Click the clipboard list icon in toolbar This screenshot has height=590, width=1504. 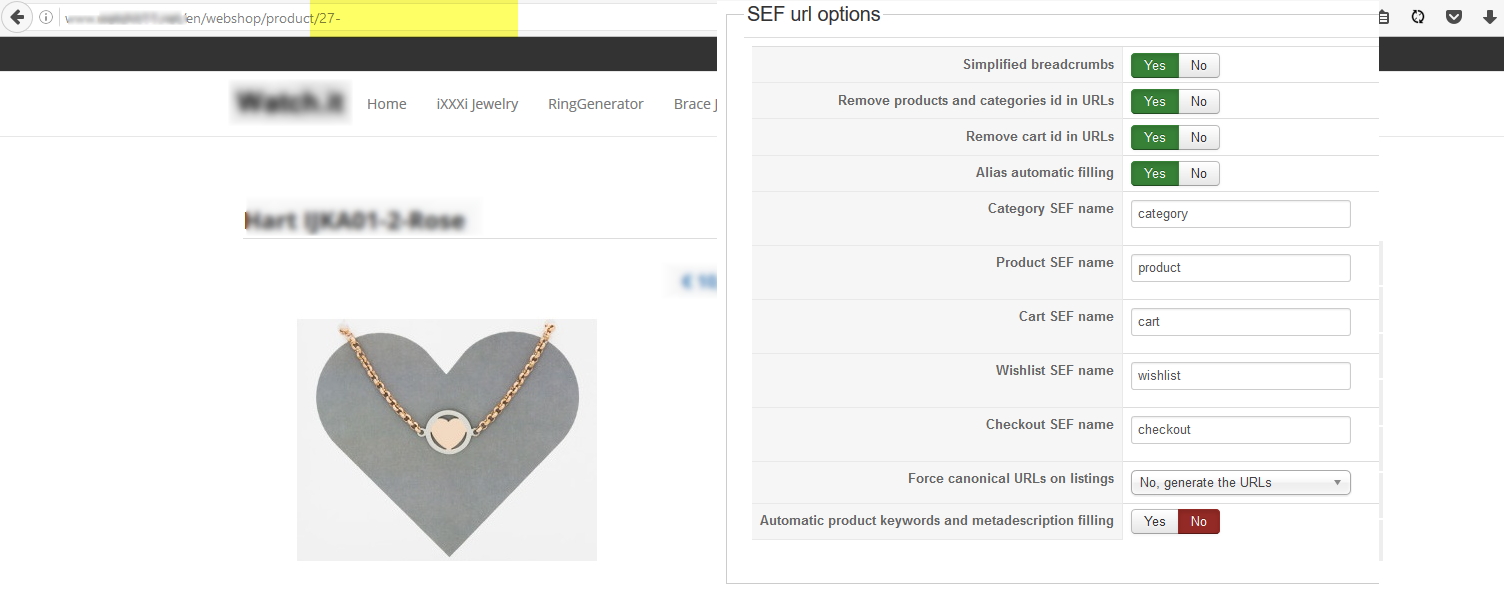1384,17
